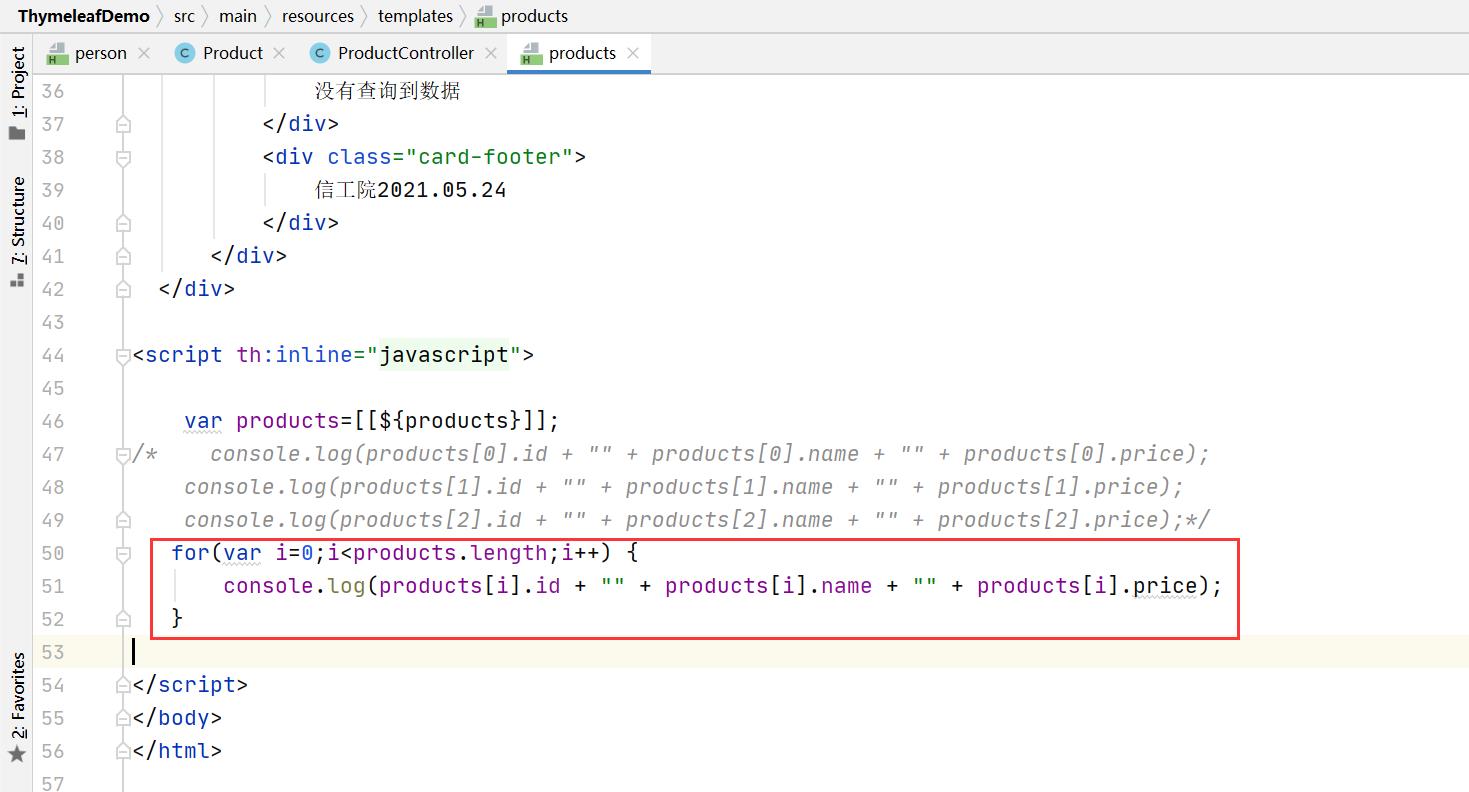
Task: Click the Structure icon in sidebar
Action: (17, 281)
